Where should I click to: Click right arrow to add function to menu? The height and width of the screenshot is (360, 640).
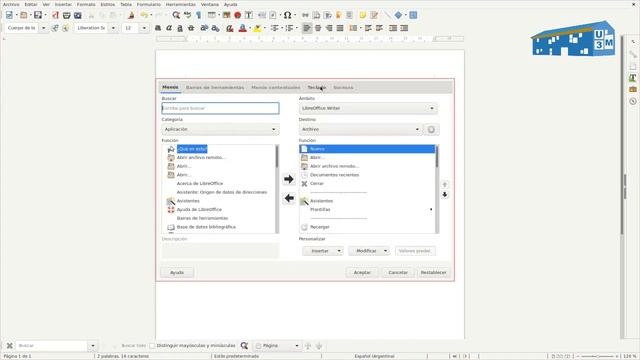pos(289,179)
